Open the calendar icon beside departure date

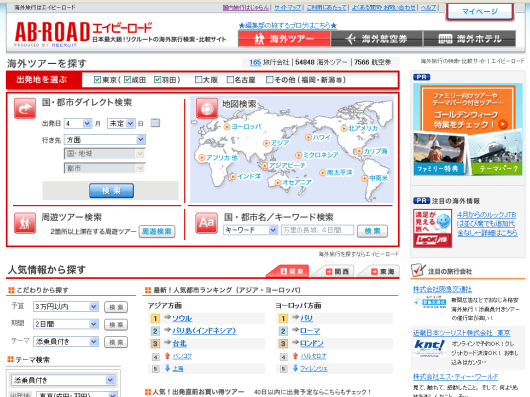click(x=155, y=123)
